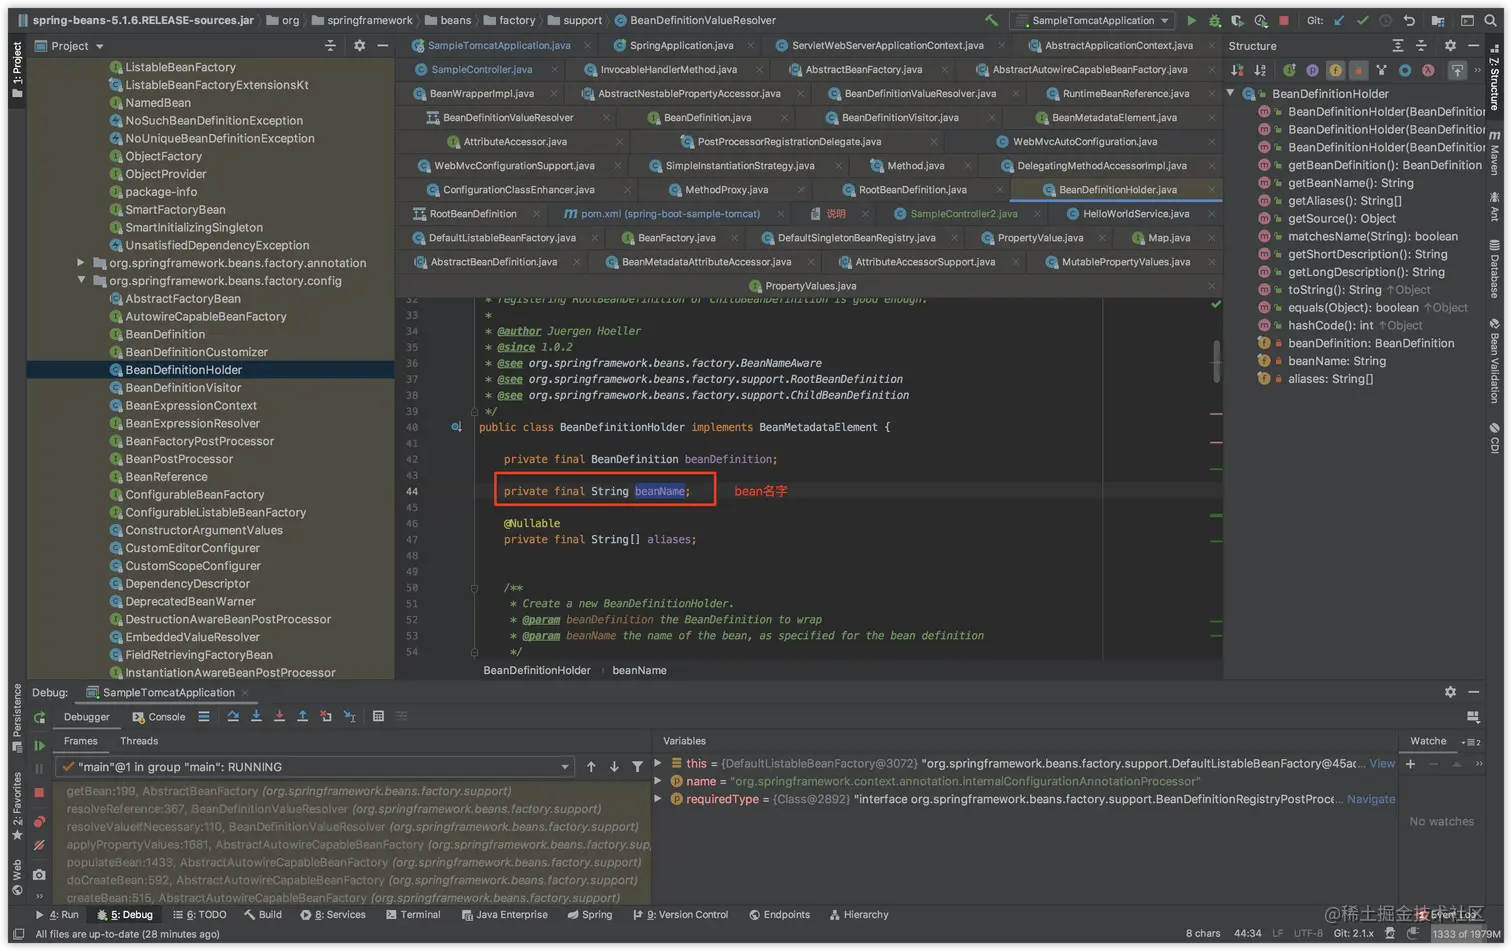Toggle Show Fields filter in Structure panel

(x=1335, y=70)
